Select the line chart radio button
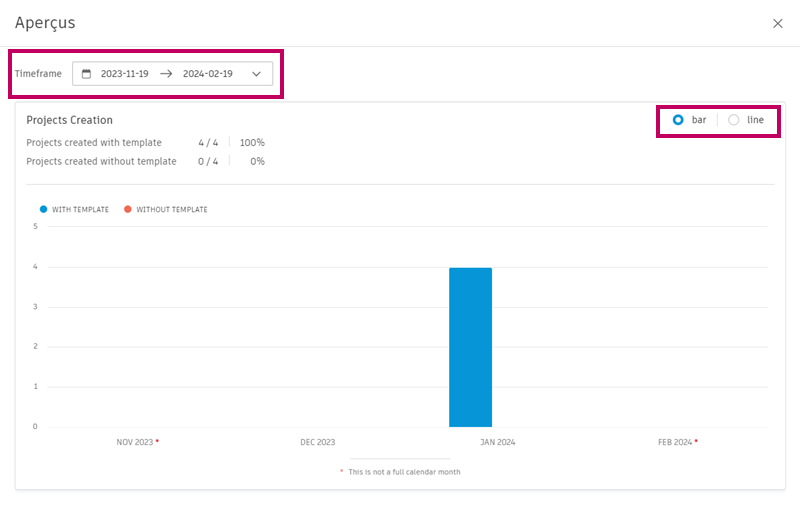Viewport: 800px width, 516px height. [734, 120]
